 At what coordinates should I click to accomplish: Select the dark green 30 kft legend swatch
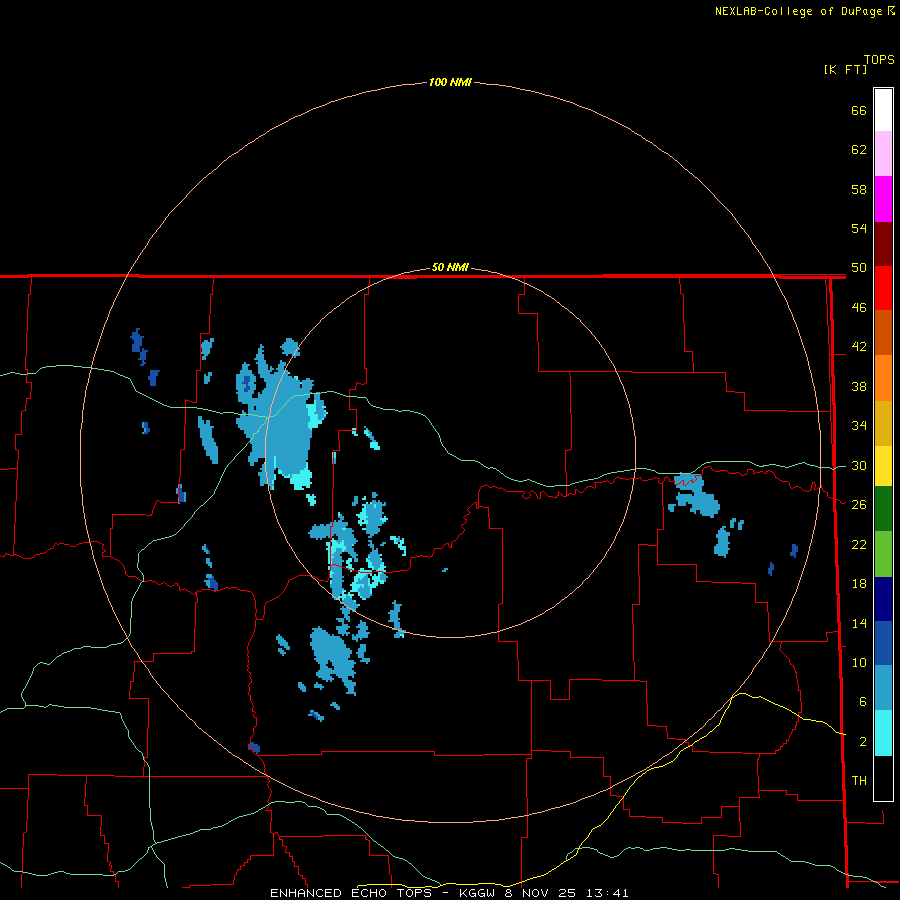pyautogui.click(x=883, y=509)
